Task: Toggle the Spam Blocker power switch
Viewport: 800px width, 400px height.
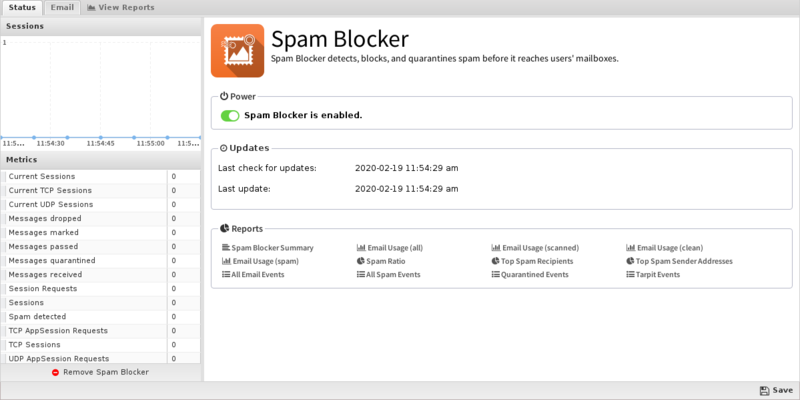Action: pos(230,115)
